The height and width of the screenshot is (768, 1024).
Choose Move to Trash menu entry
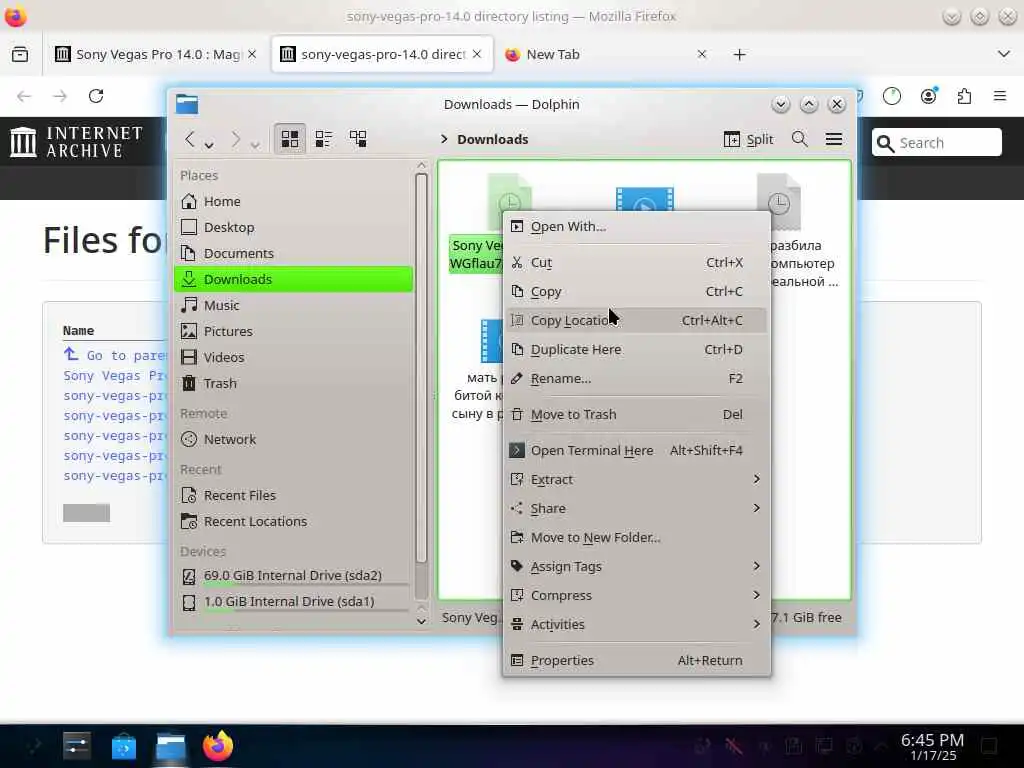coord(637,414)
